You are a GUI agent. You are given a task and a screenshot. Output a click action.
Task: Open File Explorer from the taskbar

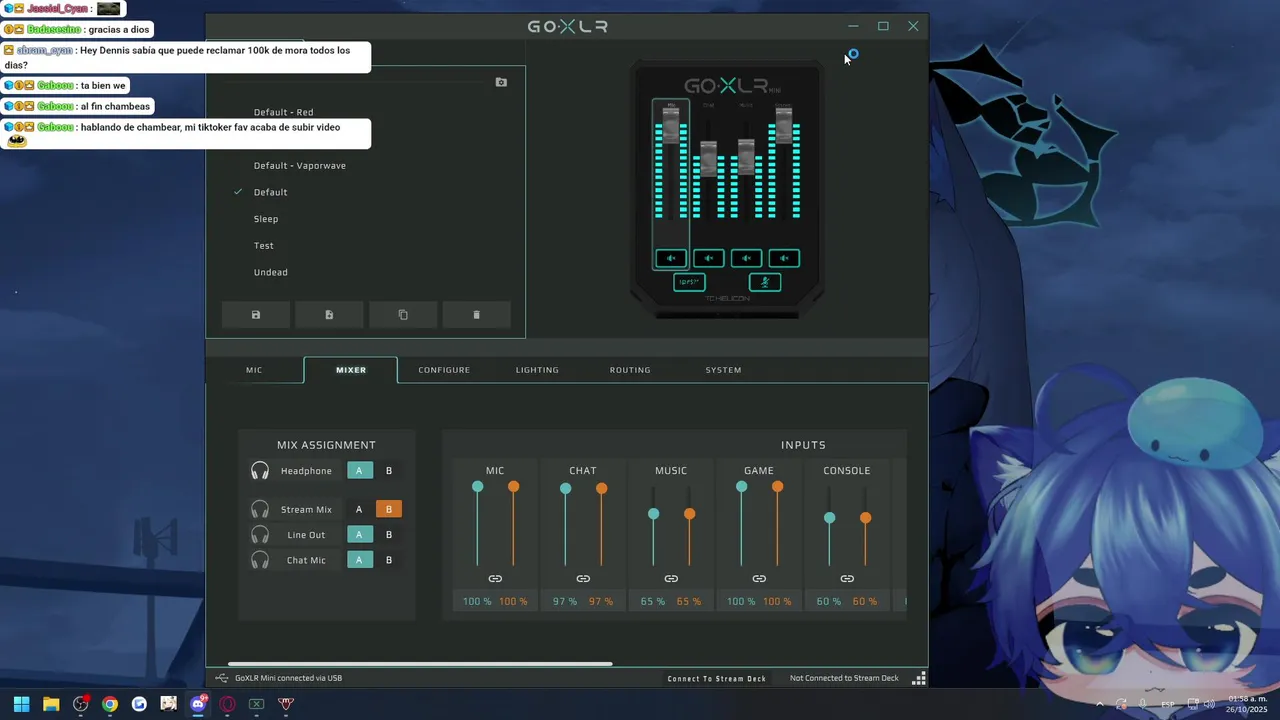pos(51,704)
